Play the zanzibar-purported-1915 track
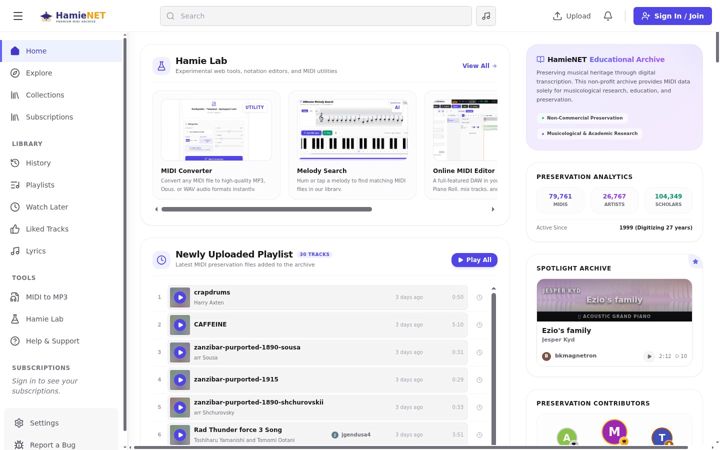The width and height of the screenshot is (720, 450). pyautogui.click(x=180, y=380)
